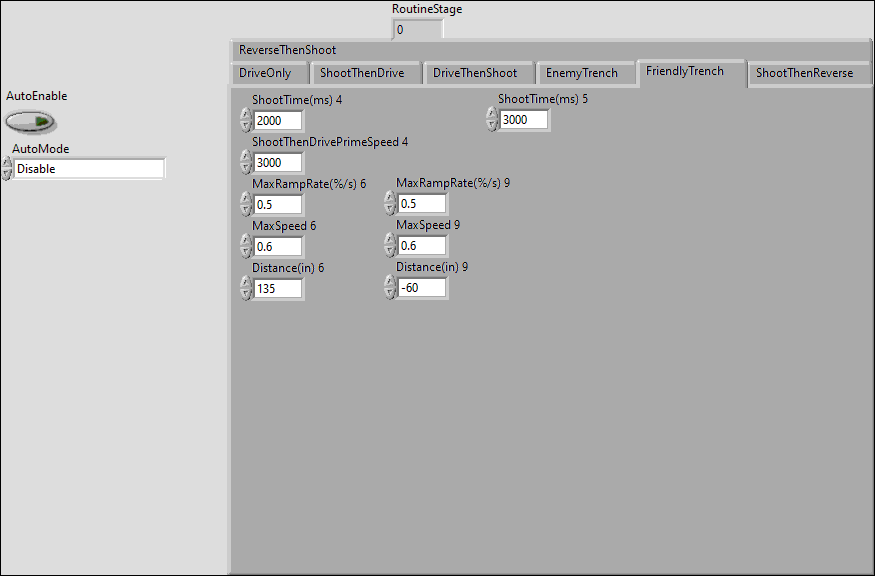Open the ShootThenDrive tab
The image size is (875, 576).
[x=362, y=73]
